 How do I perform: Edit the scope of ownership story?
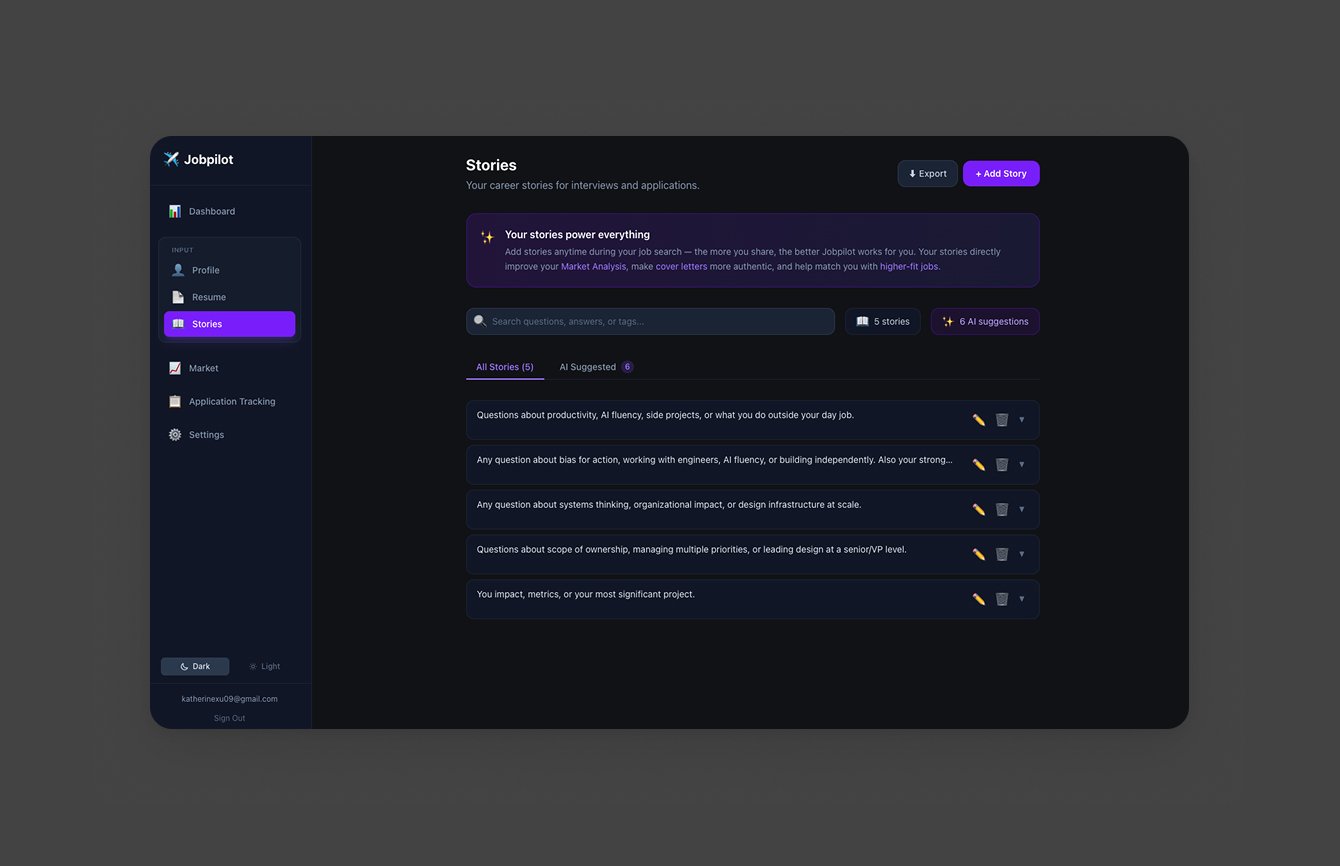979,555
